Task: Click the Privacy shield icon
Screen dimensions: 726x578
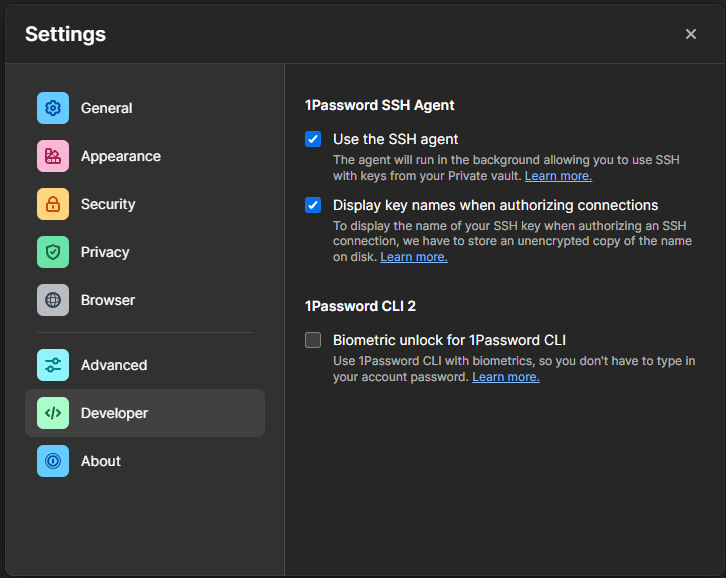Action: 53,252
